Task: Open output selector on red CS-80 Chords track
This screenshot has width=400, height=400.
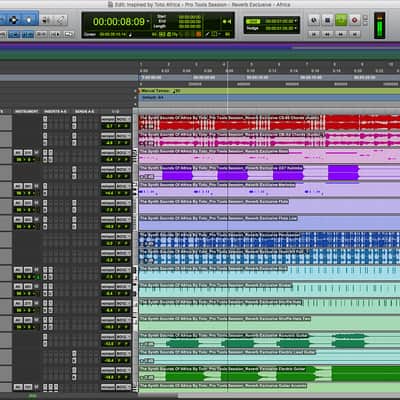Action: [123, 119]
